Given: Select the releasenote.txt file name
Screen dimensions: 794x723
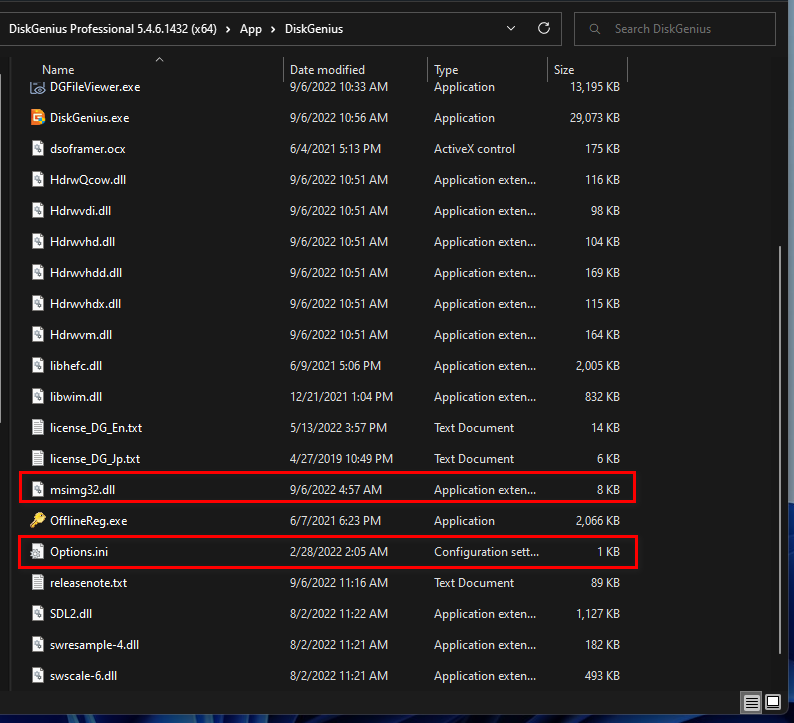Looking at the screenshot, I should [x=89, y=582].
